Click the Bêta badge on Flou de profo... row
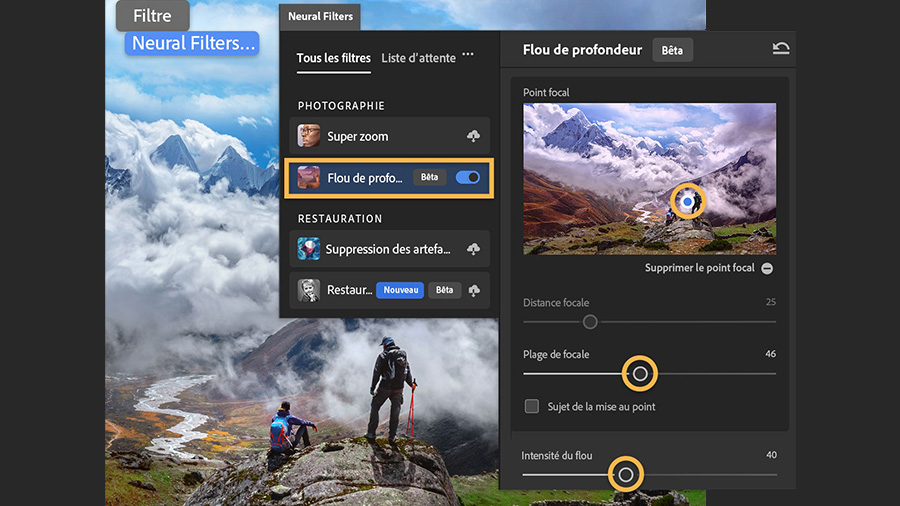Viewport: 900px width, 506px height. click(429, 177)
